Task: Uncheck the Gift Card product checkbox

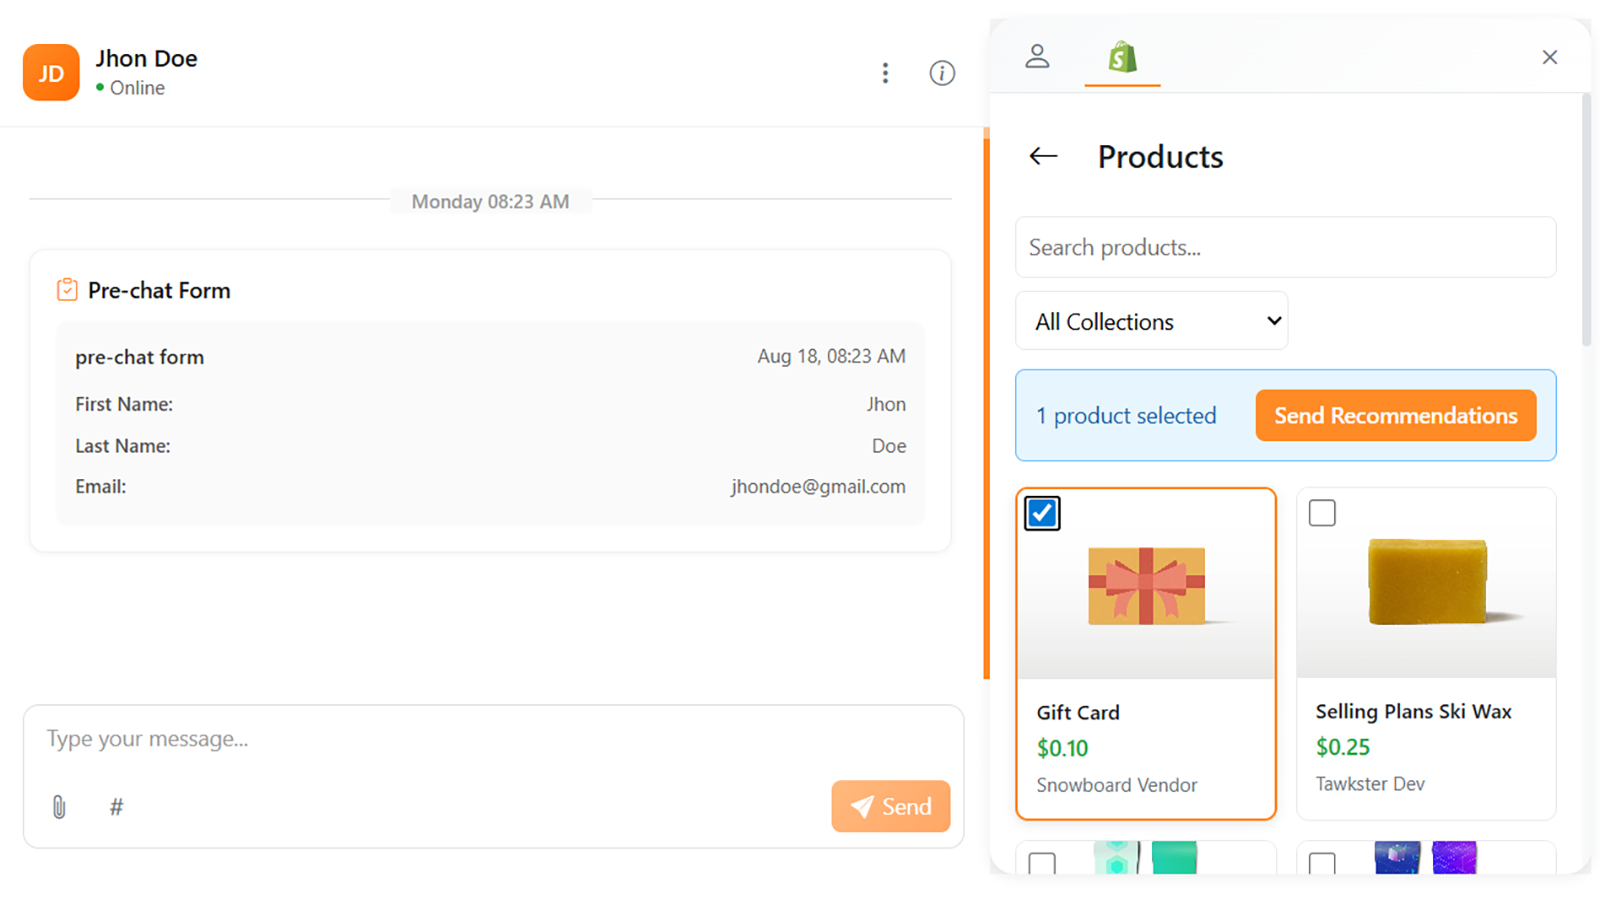Action: tap(1042, 513)
